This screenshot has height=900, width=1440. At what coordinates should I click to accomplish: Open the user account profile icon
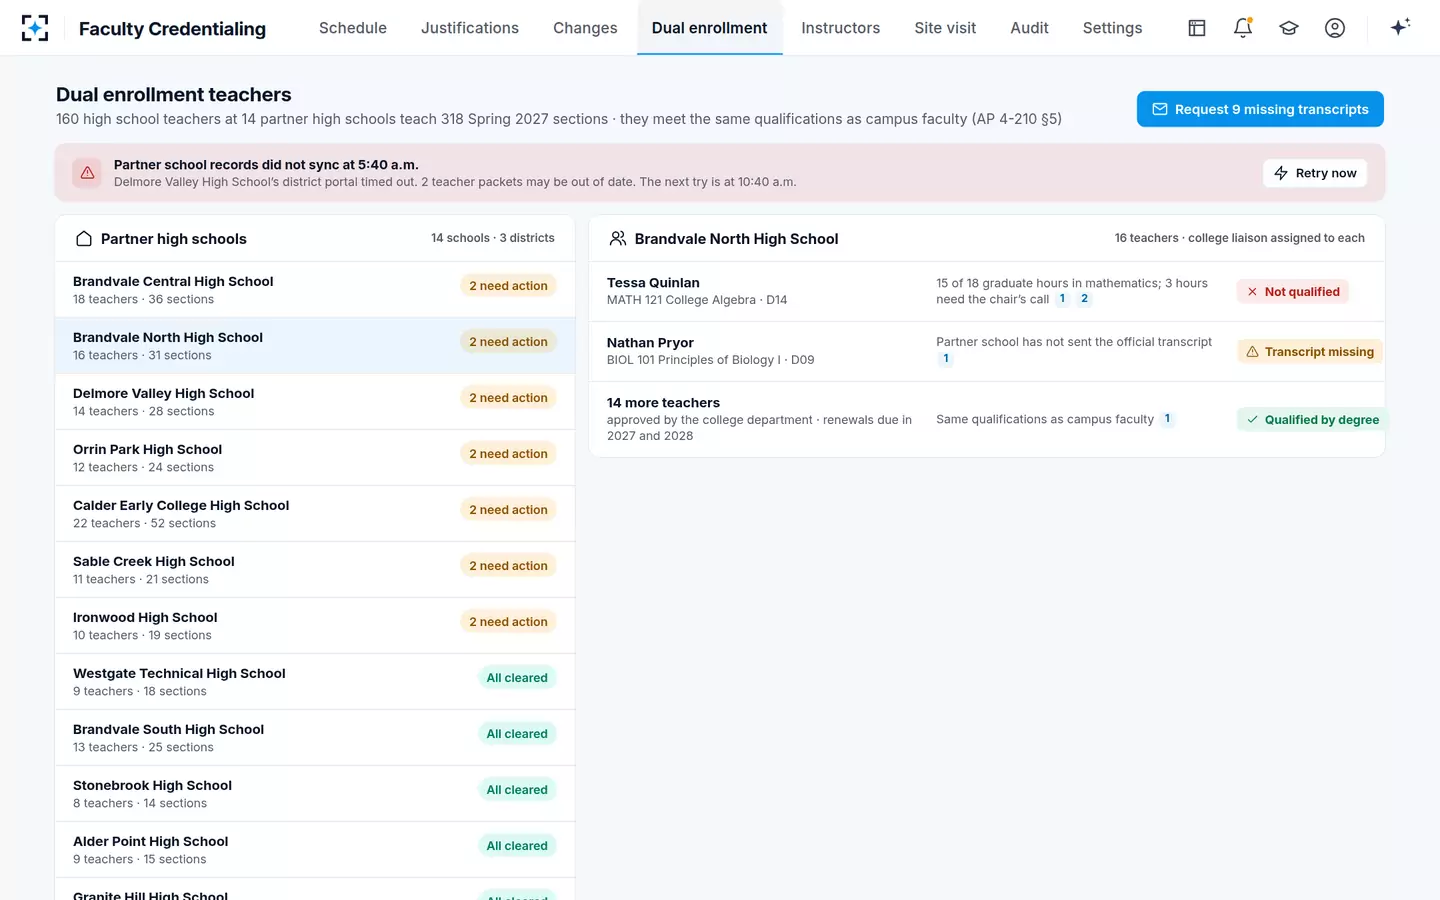(x=1335, y=28)
